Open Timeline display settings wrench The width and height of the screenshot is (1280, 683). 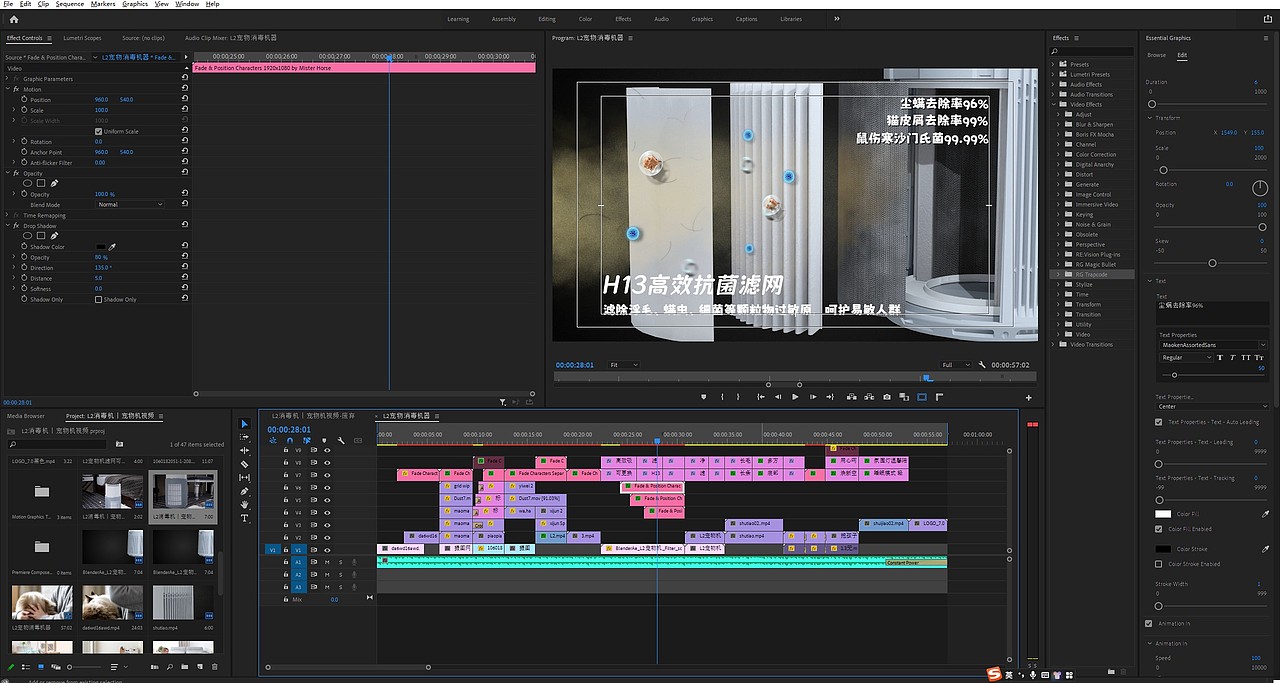click(341, 440)
